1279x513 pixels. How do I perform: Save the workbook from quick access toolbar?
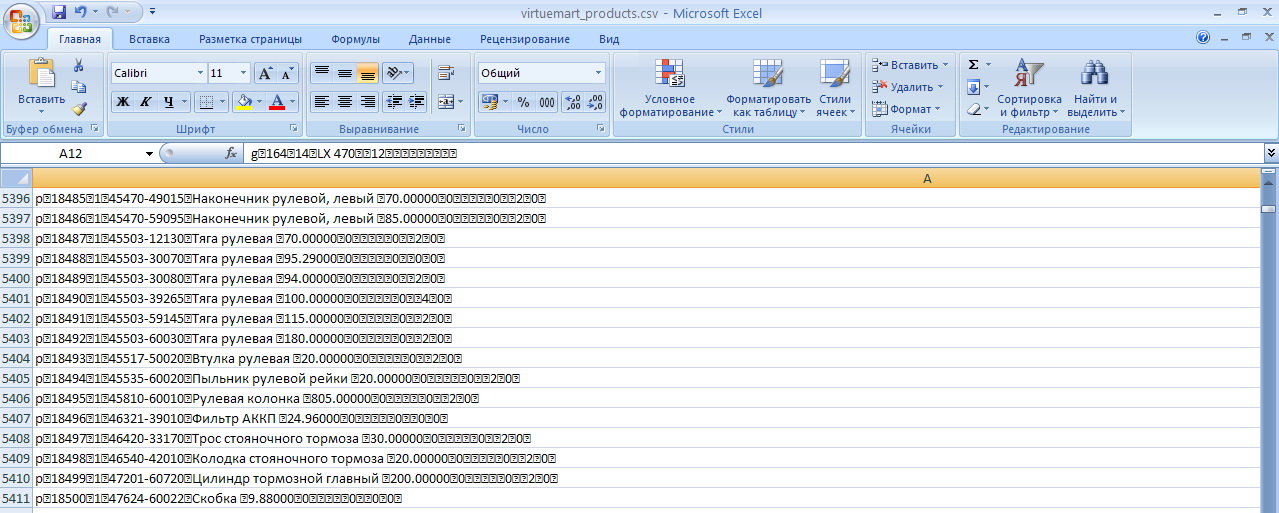[x=59, y=13]
